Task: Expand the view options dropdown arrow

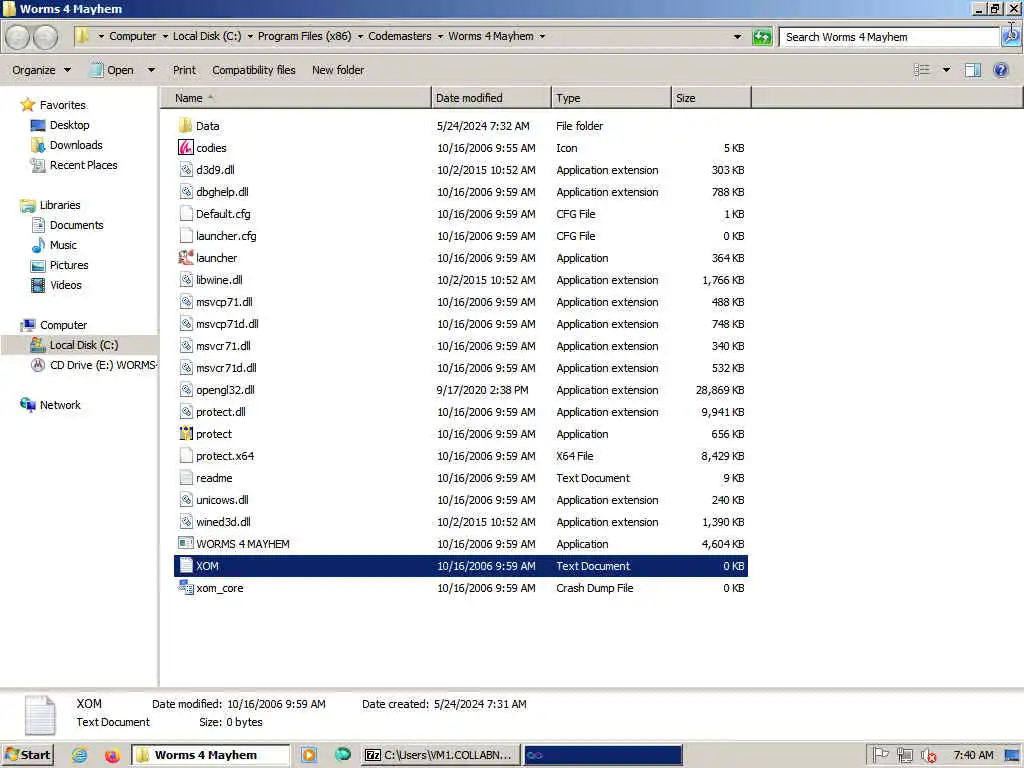Action: pos(946,70)
